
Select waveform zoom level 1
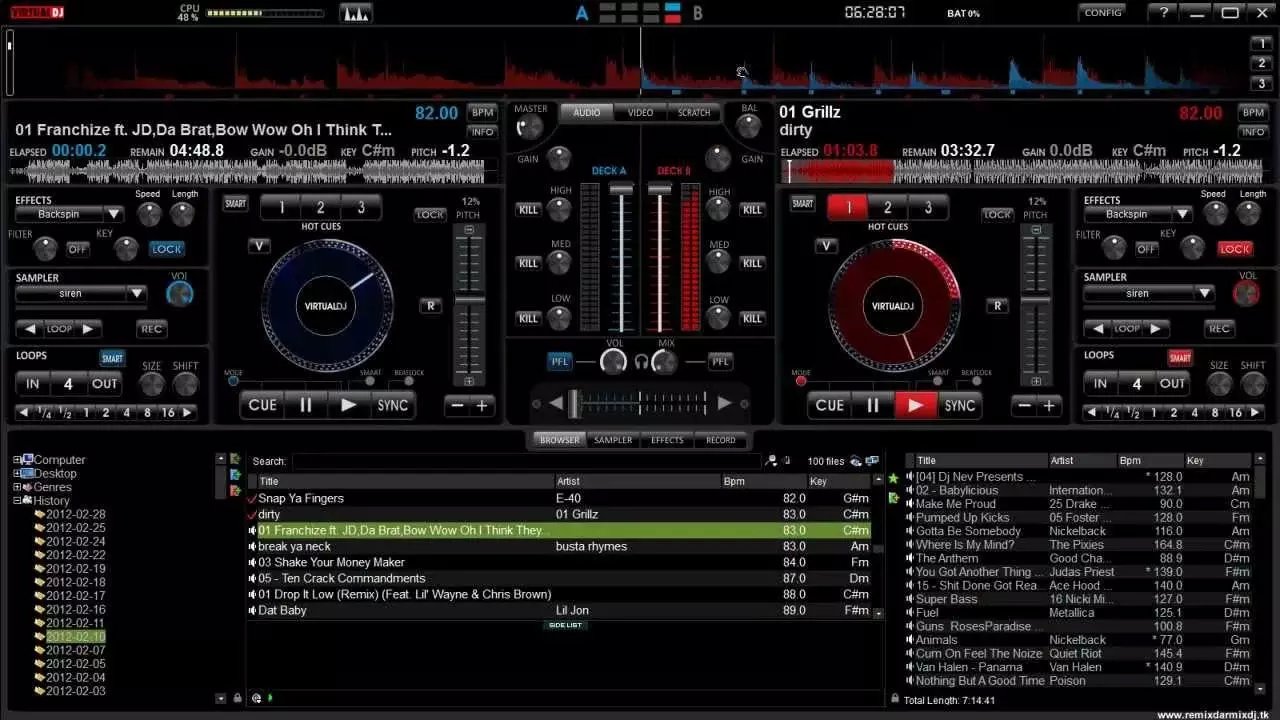1262,44
